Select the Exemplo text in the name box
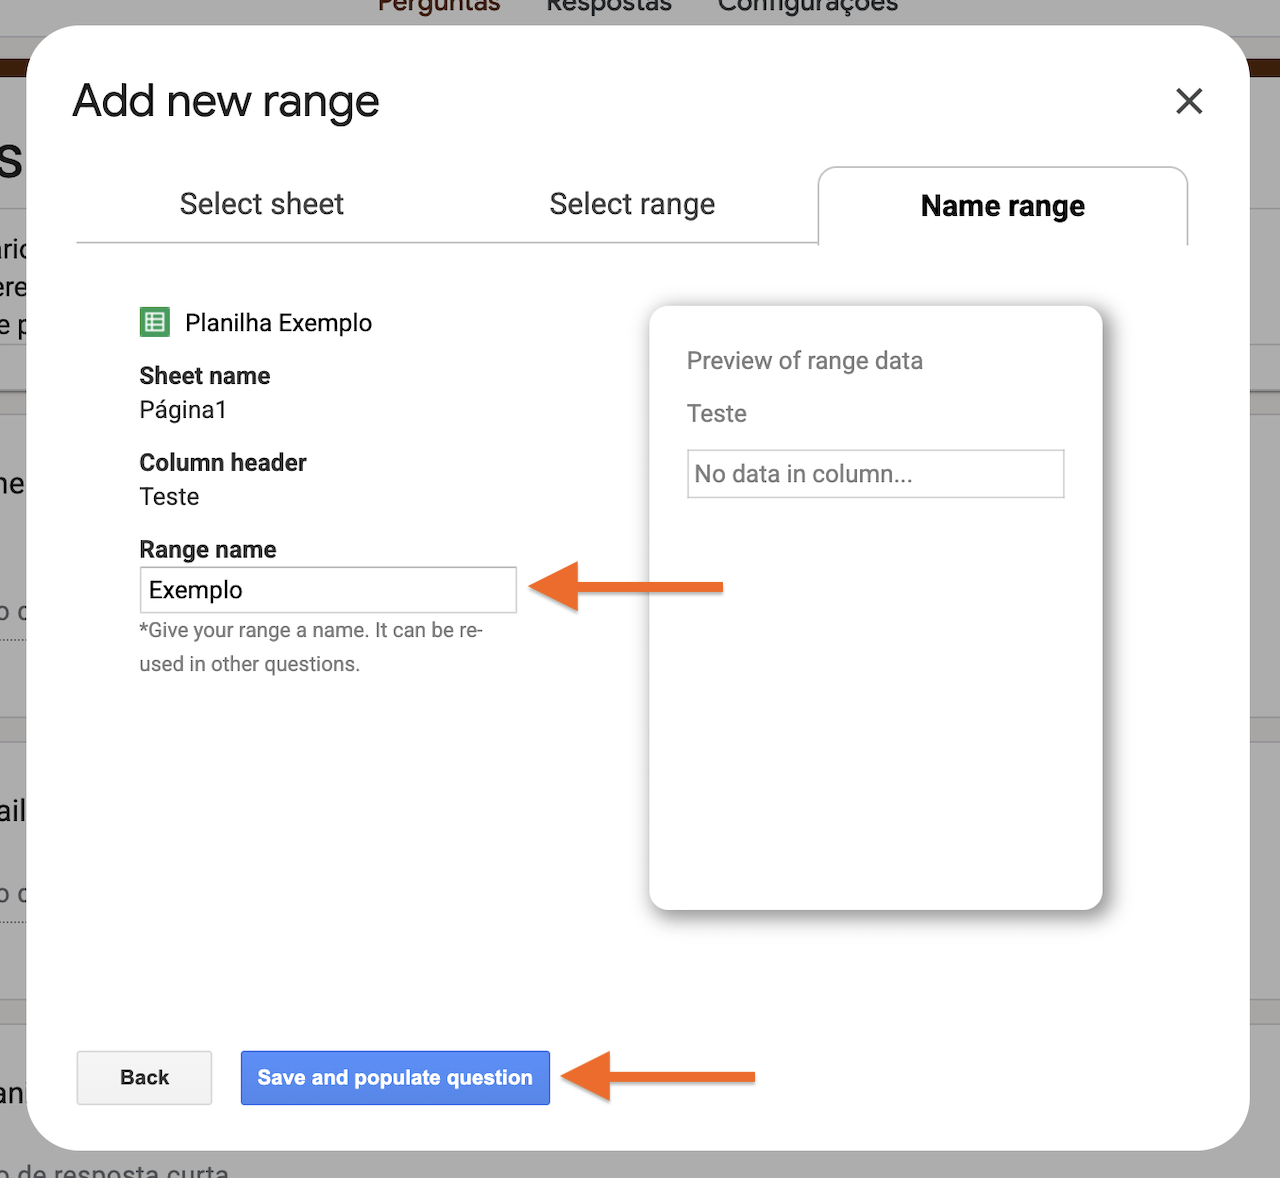 [x=196, y=590]
